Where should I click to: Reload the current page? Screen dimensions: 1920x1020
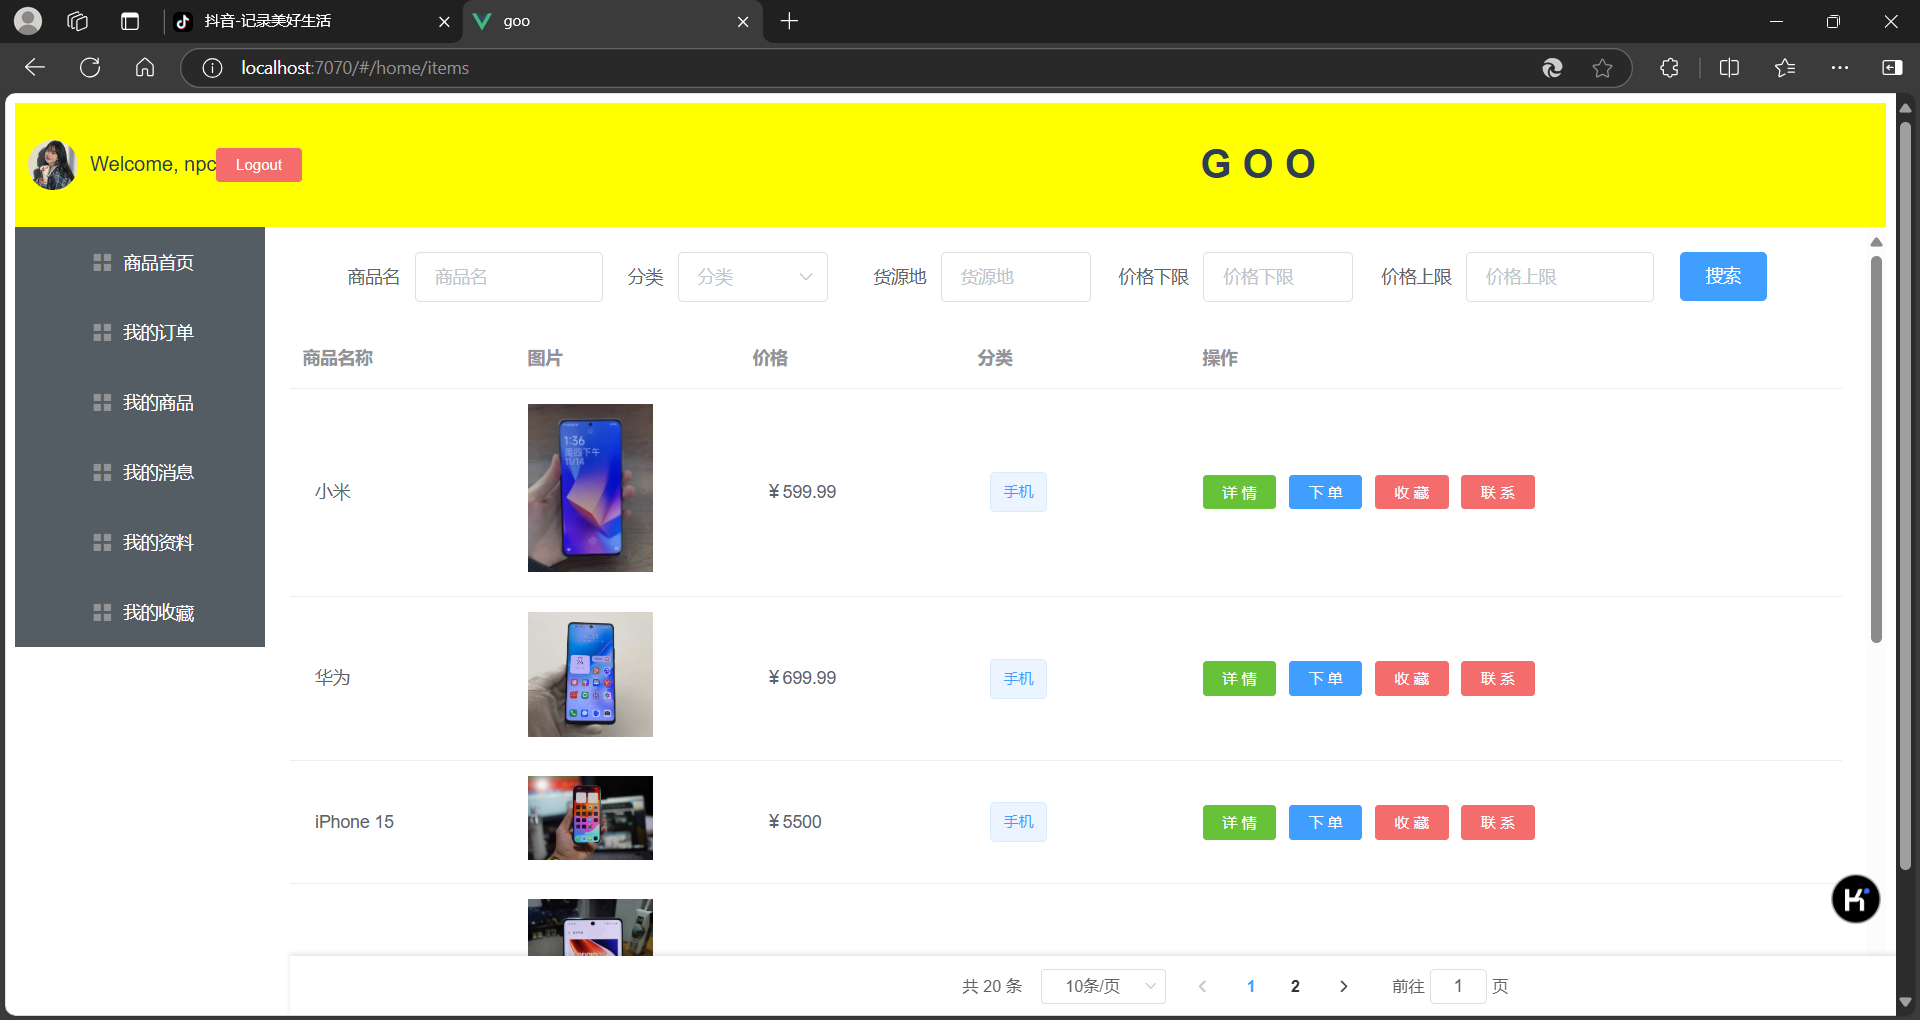(x=90, y=68)
